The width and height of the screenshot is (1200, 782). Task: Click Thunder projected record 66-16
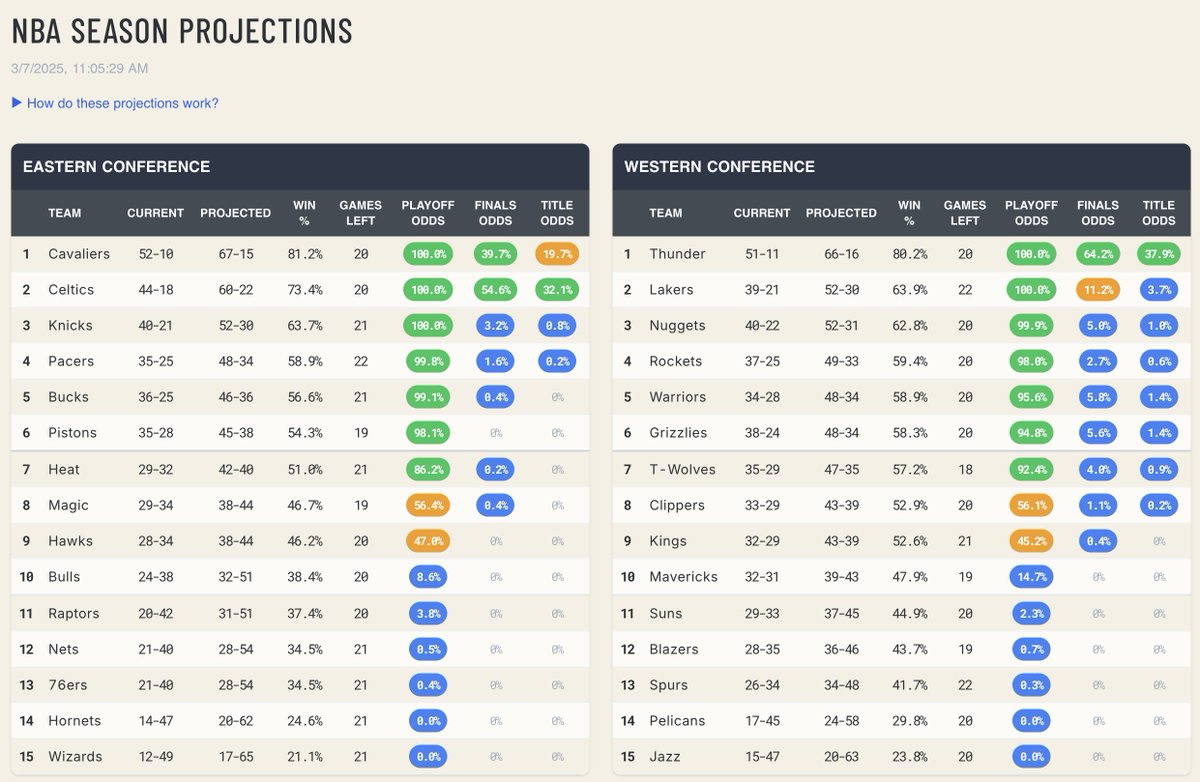click(x=841, y=254)
